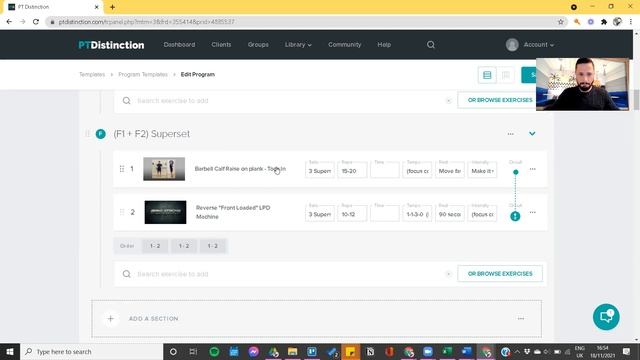This screenshot has width=640, height=360.
Task: Open File Explorer from the taskbar
Action: click(293, 351)
